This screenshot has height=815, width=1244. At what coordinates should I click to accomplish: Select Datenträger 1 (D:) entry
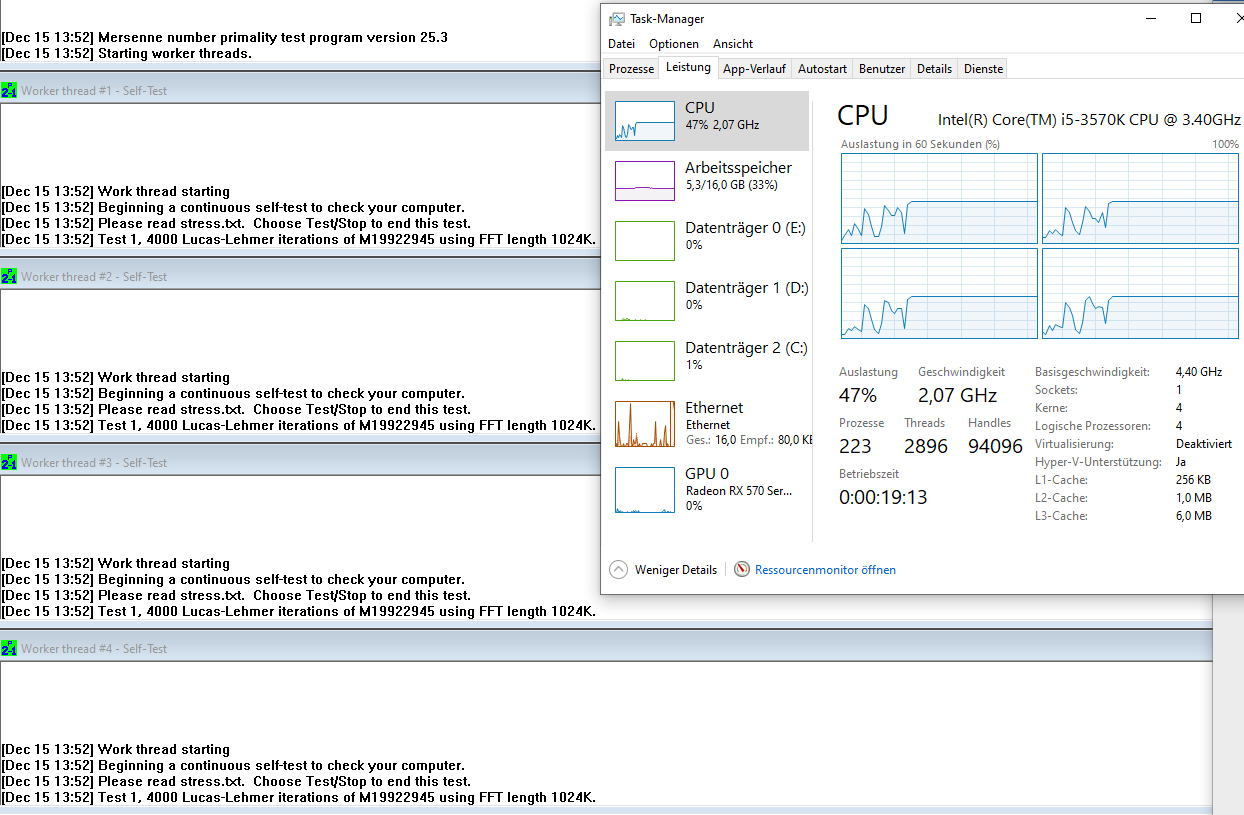(x=707, y=300)
